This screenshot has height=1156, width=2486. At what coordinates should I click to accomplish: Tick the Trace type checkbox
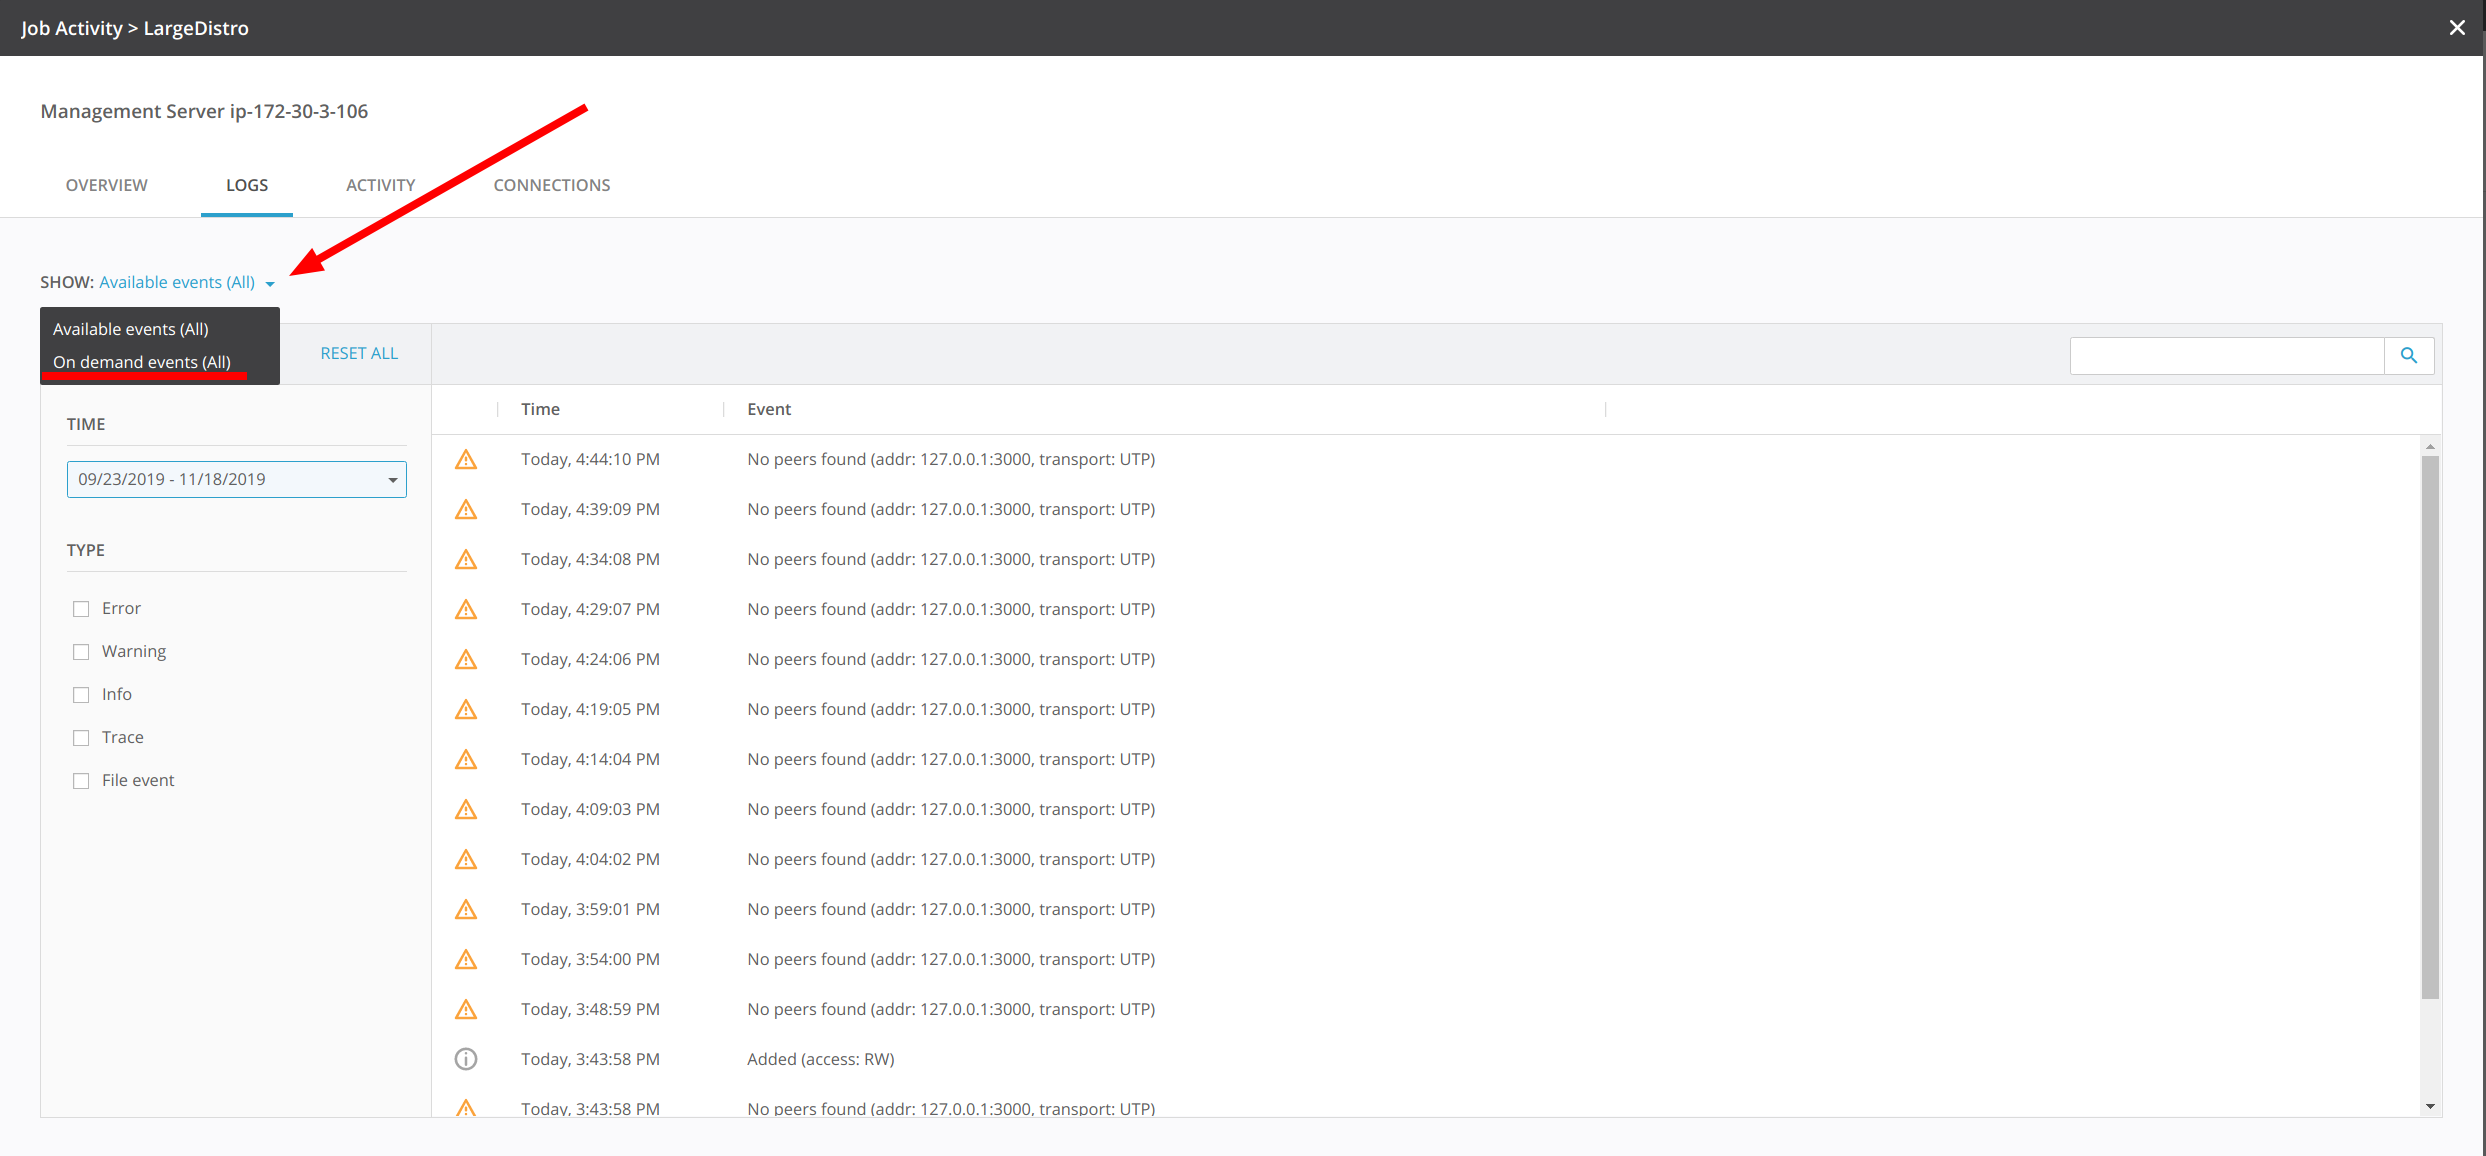(x=81, y=738)
